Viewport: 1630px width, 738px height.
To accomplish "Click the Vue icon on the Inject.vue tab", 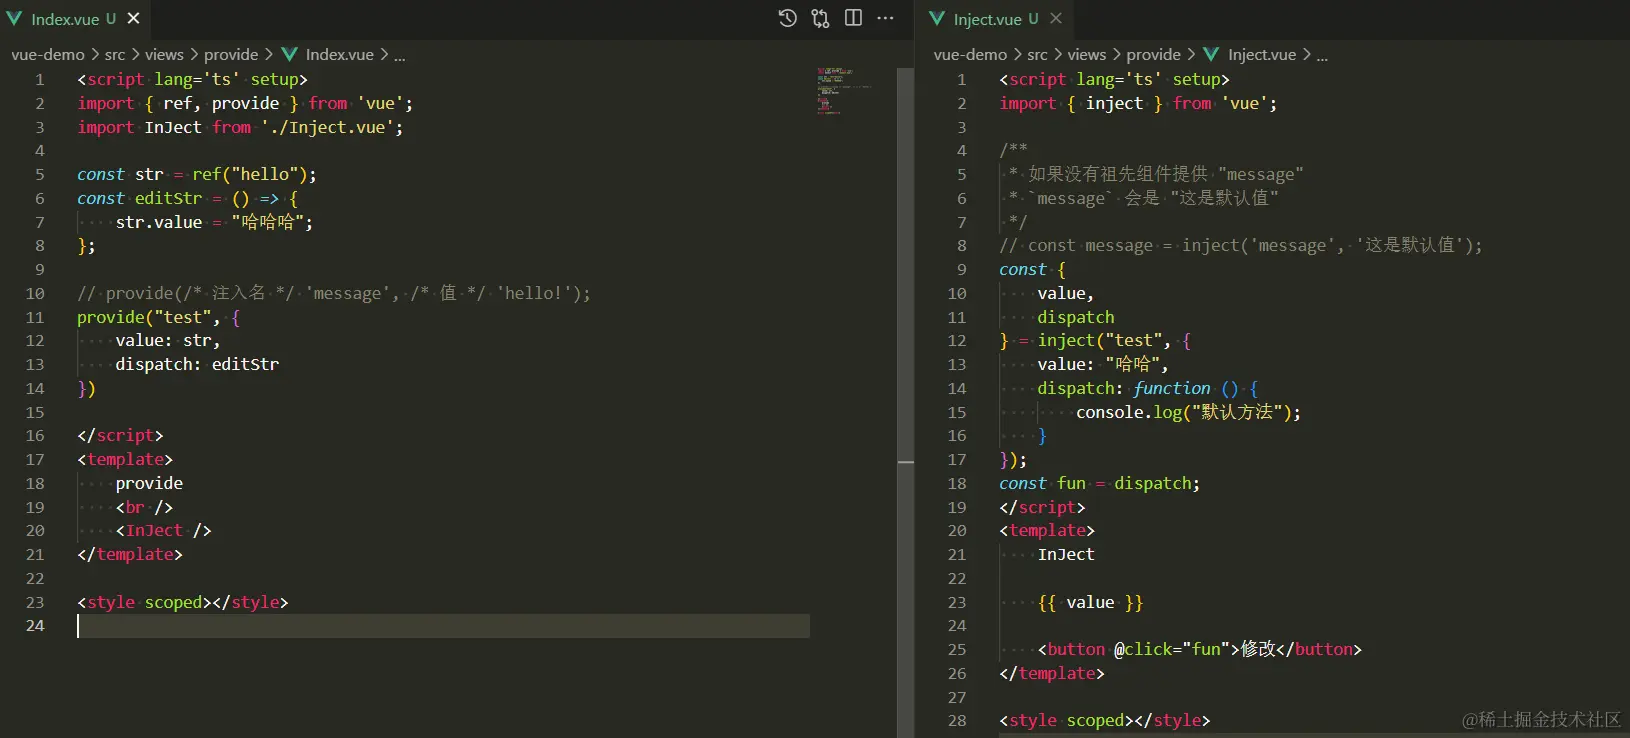I will pyautogui.click(x=937, y=19).
